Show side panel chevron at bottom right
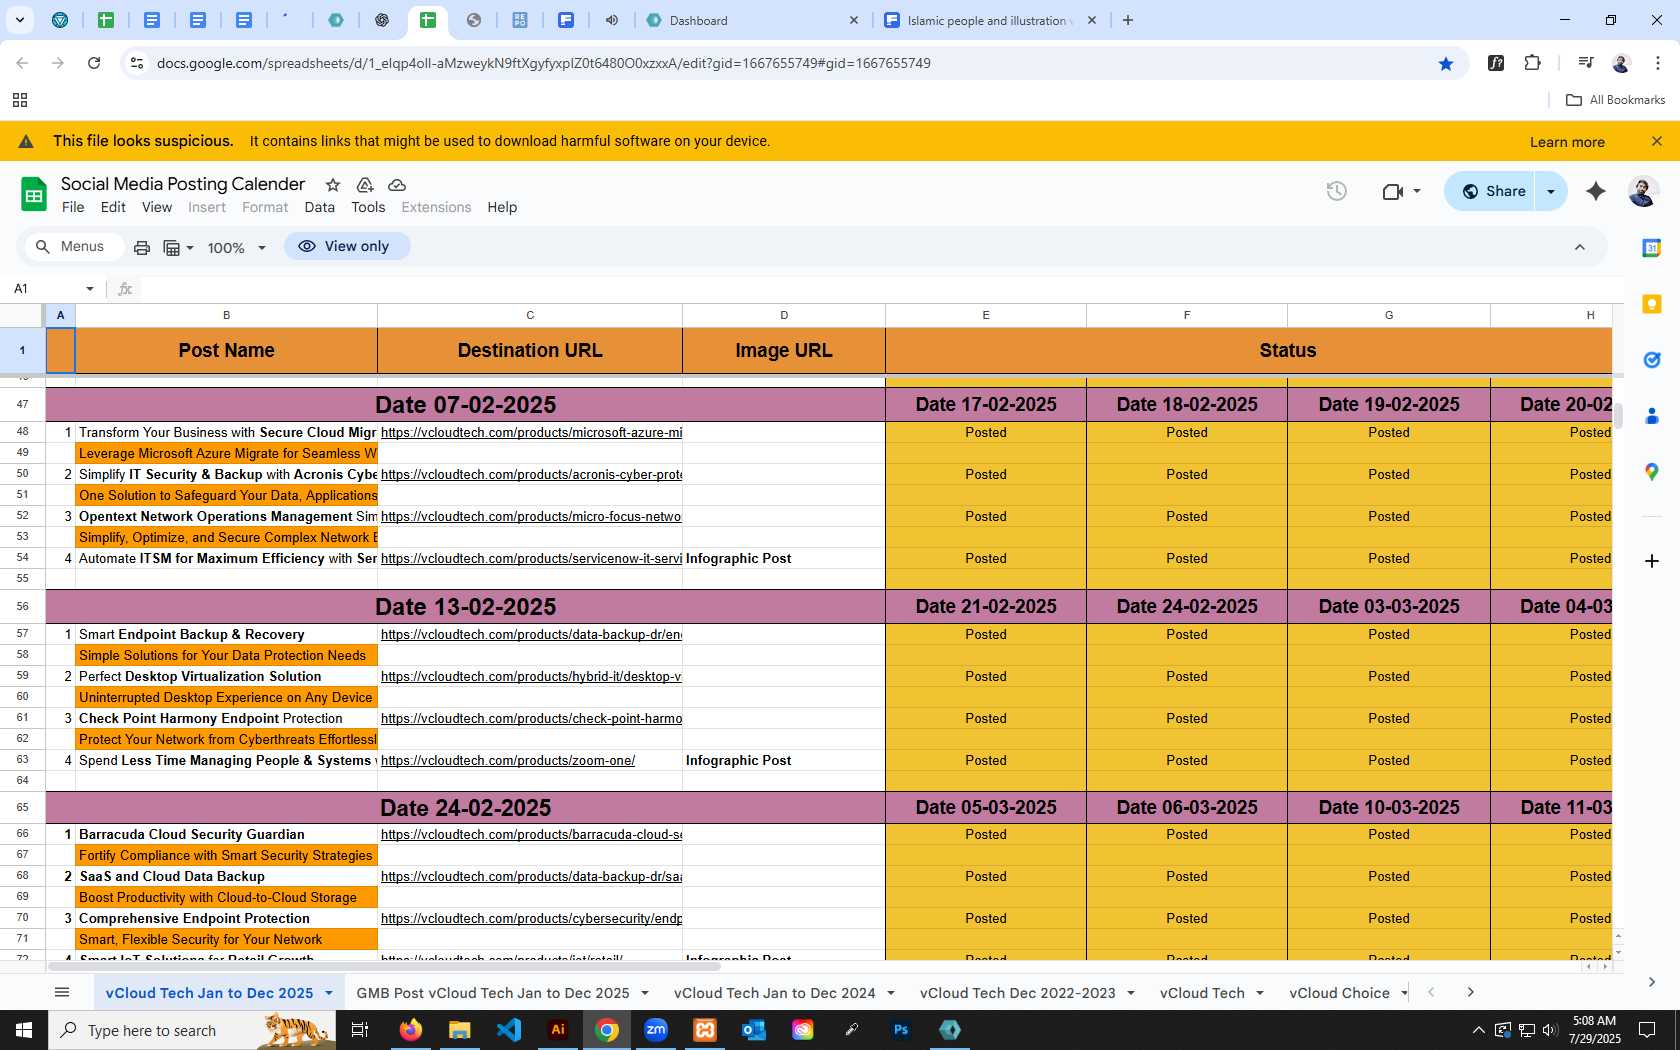Viewport: 1680px width, 1050px height. point(1651,982)
